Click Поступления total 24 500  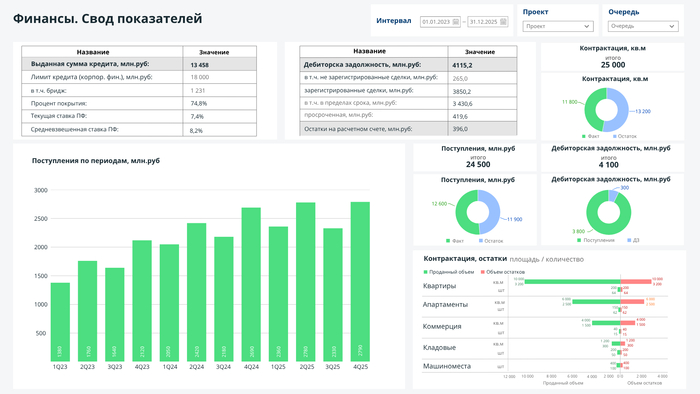[x=478, y=164]
